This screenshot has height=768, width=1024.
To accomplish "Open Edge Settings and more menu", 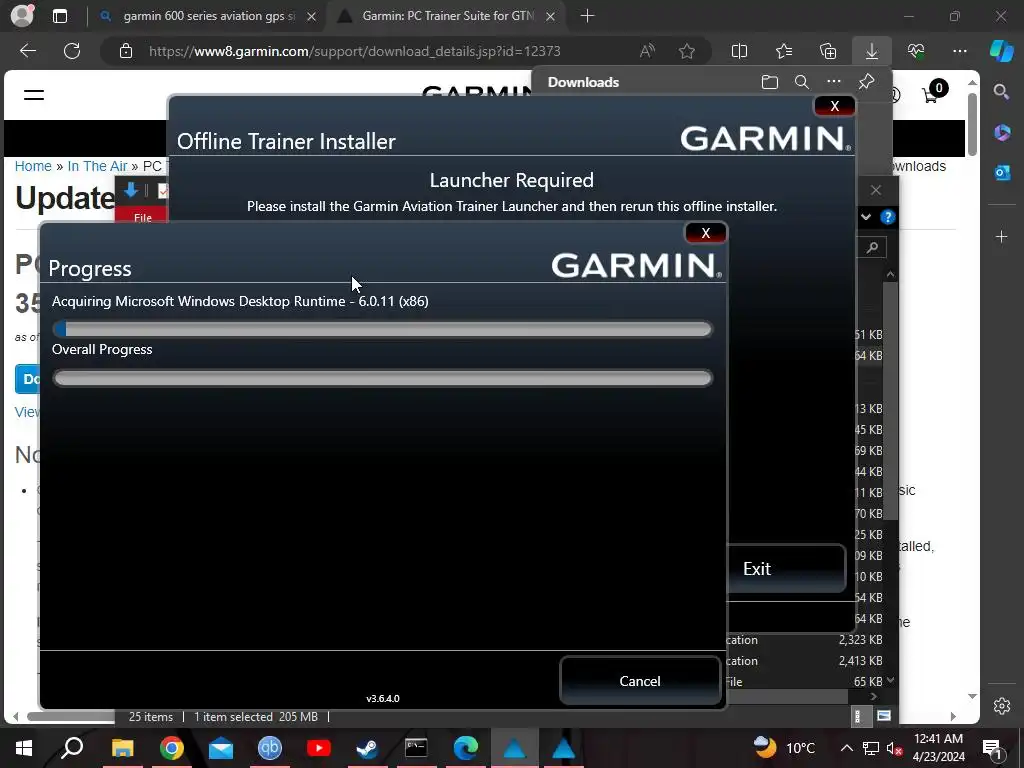I will coord(960,51).
